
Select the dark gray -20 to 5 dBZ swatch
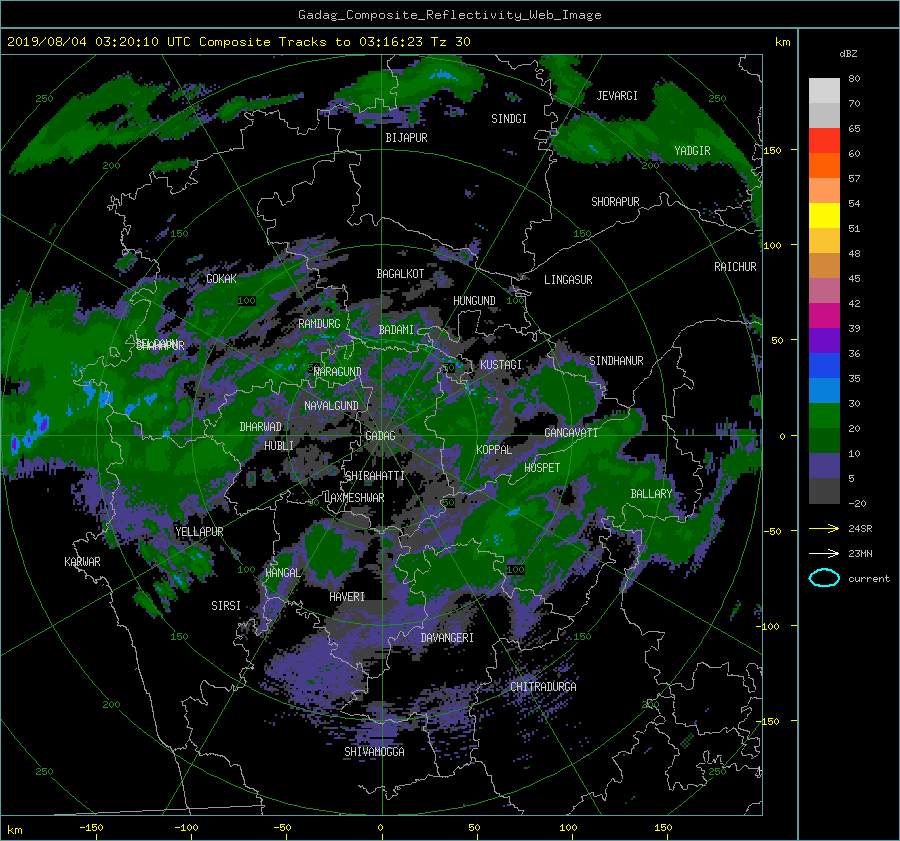[x=824, y=491]
